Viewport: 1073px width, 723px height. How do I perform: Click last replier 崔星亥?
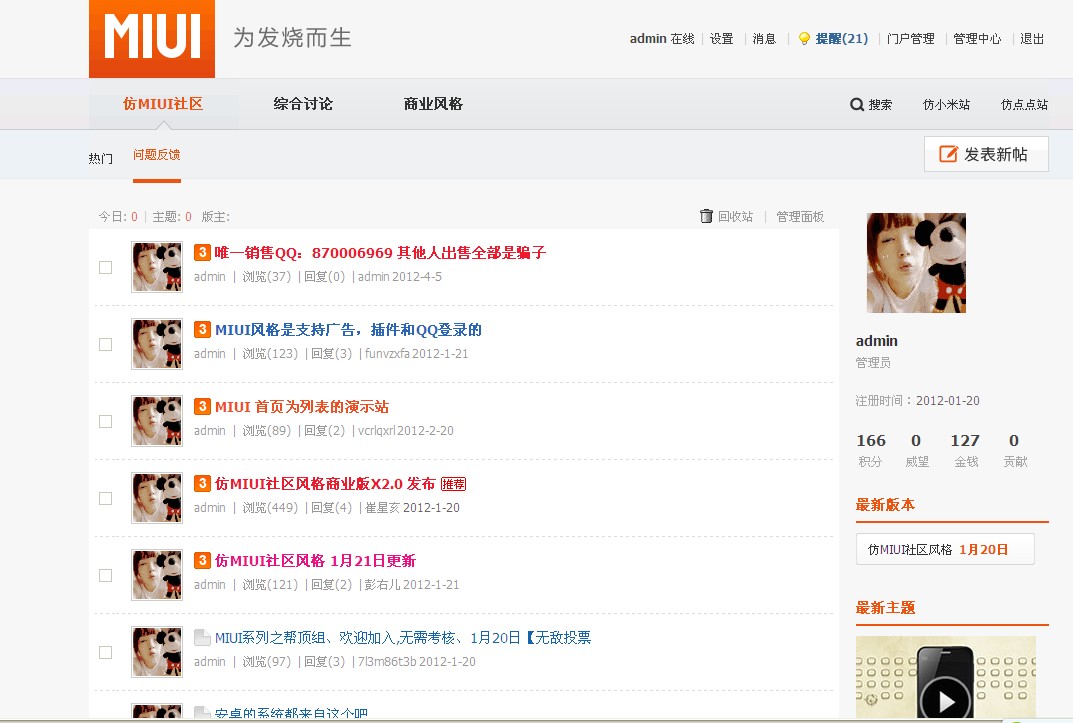pyautogui.click(x=382, y=508)
